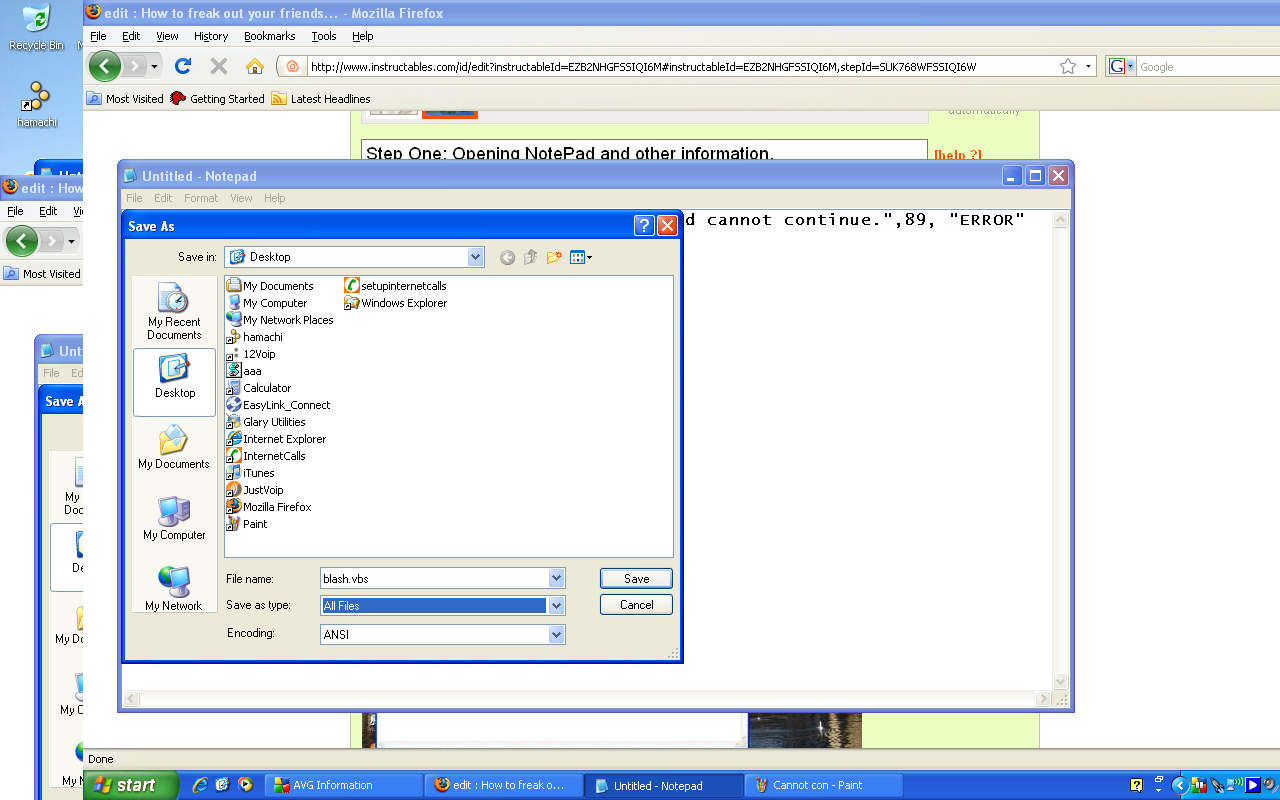Click the blash.vbs file name field
Image resolution: width=1280 pixels, height=800 pixels.
(x=433, y=578)
